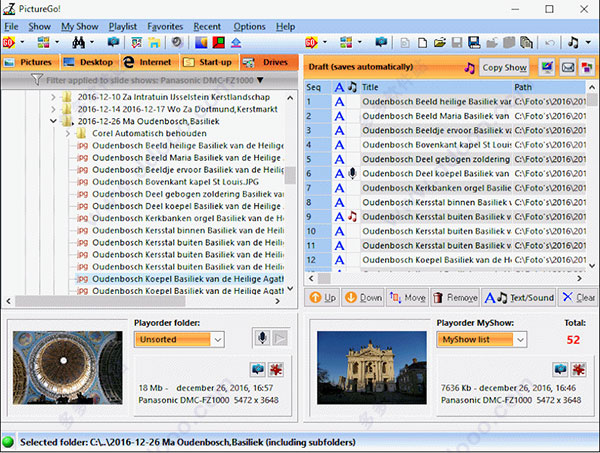The height and width of the screenshot is (453, 600).
Task: Open the Playlist menu
Action: coord(122,27)
